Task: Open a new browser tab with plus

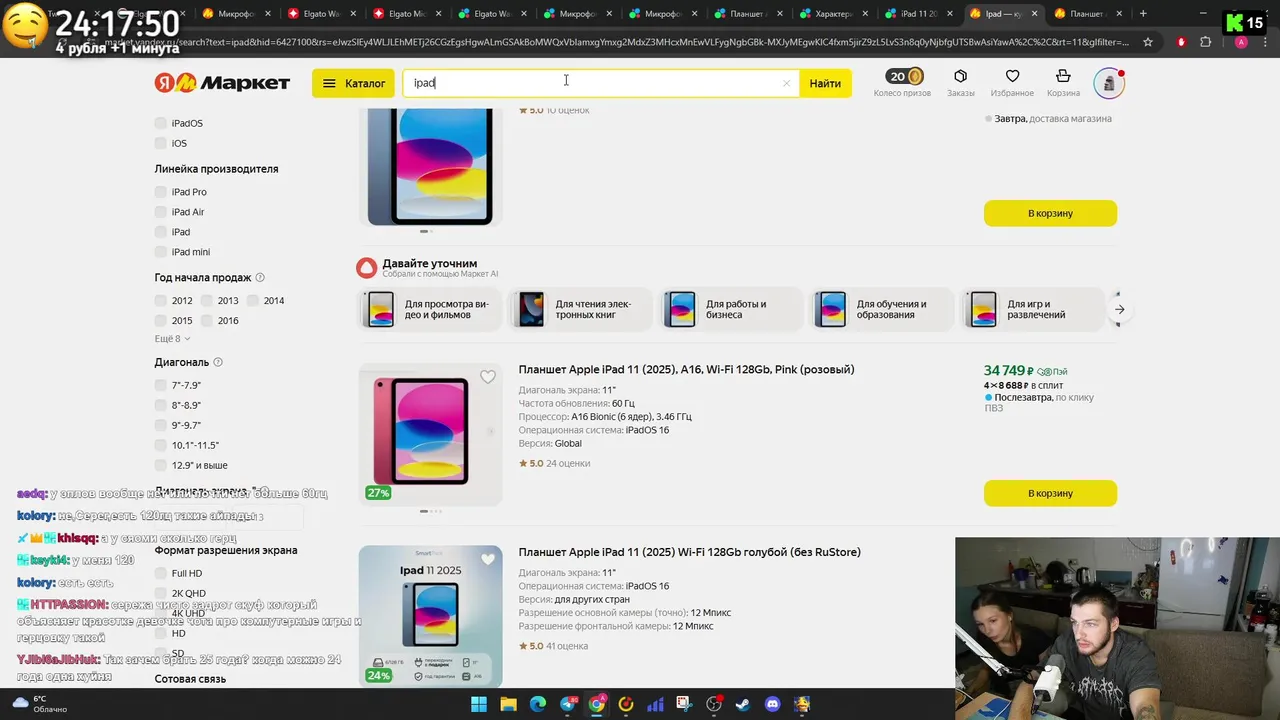Action: [1143, 14]
